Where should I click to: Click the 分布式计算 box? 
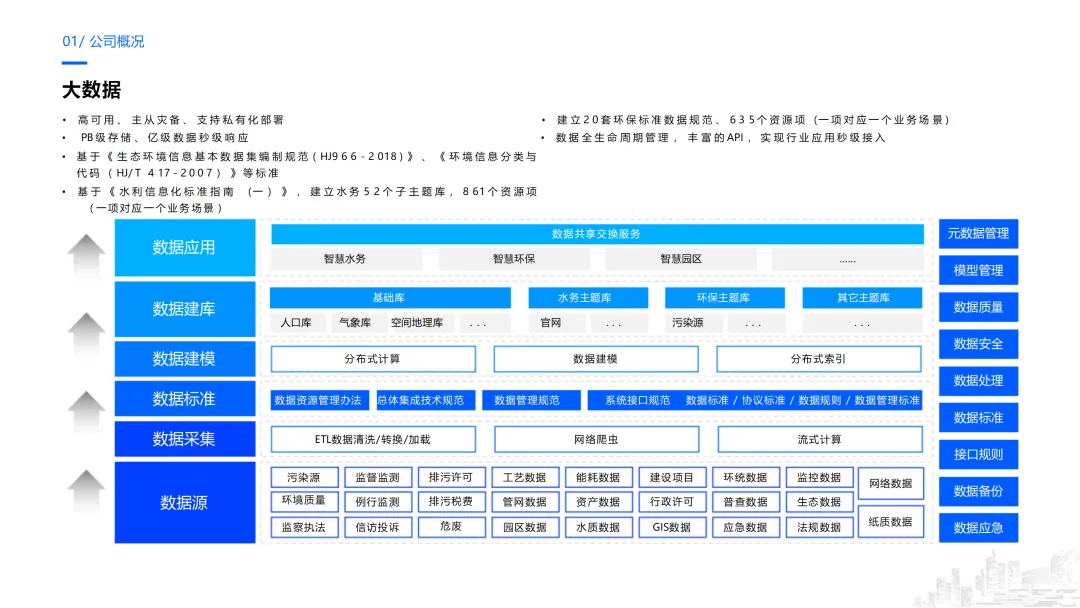click(373, 359)
